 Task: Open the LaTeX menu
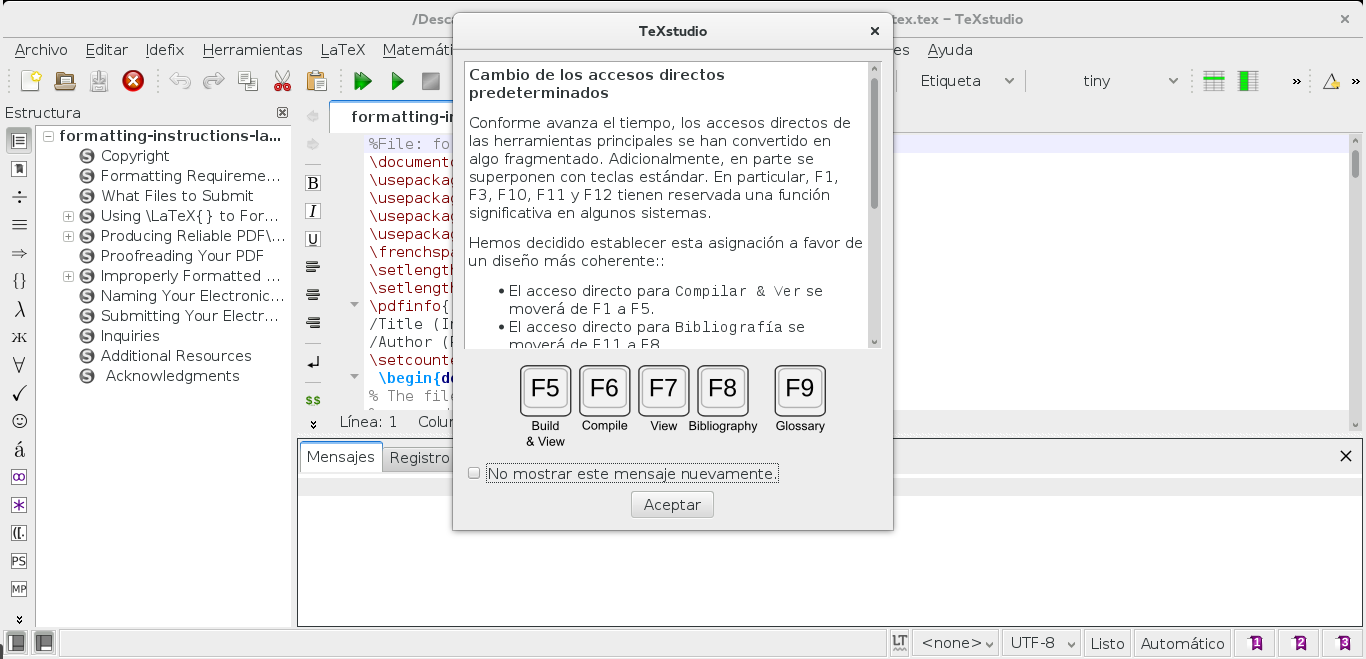coord(343,50)
